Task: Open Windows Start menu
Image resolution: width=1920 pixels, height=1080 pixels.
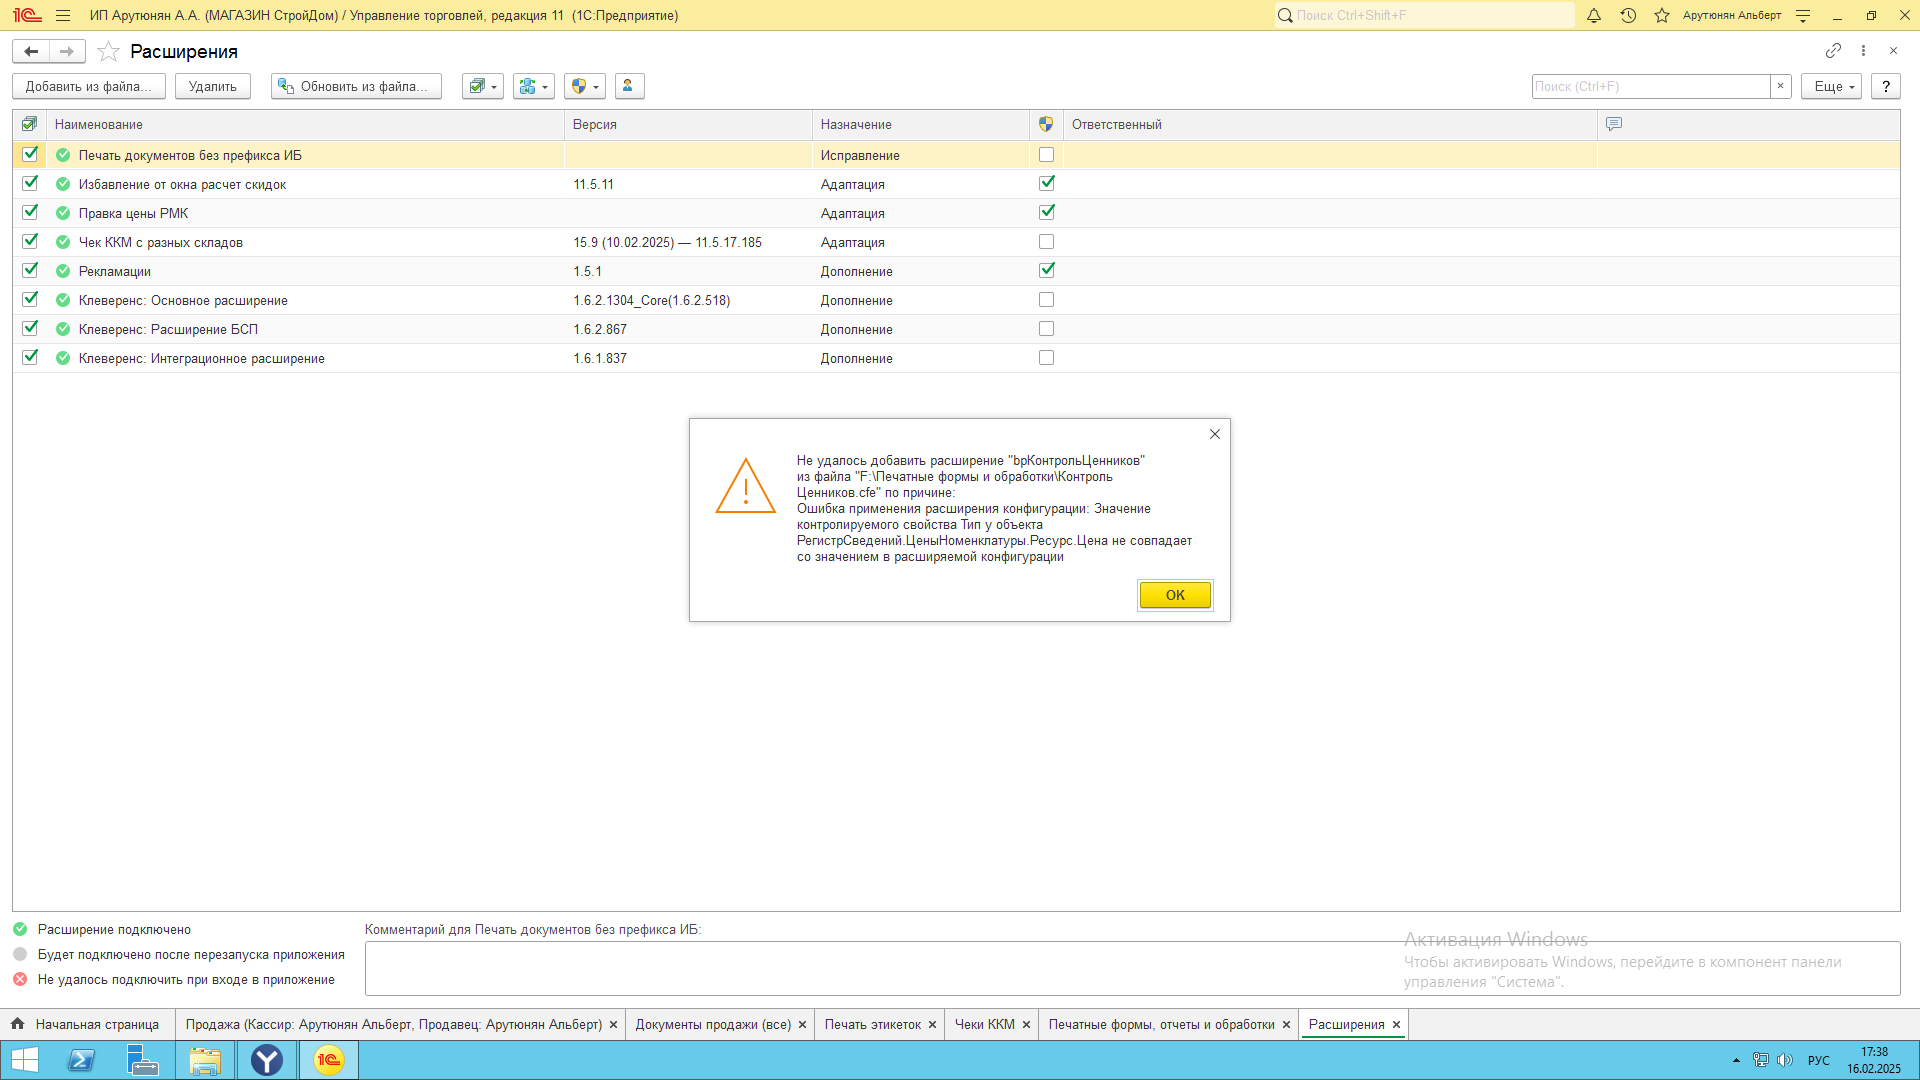Action: (x=25, y=1060)
